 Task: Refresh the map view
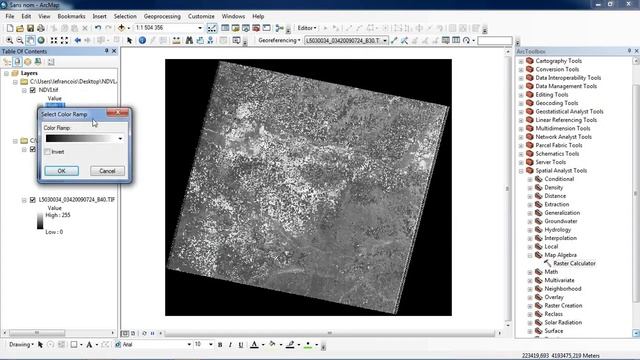pyautogui.click(x=144, y=333)
